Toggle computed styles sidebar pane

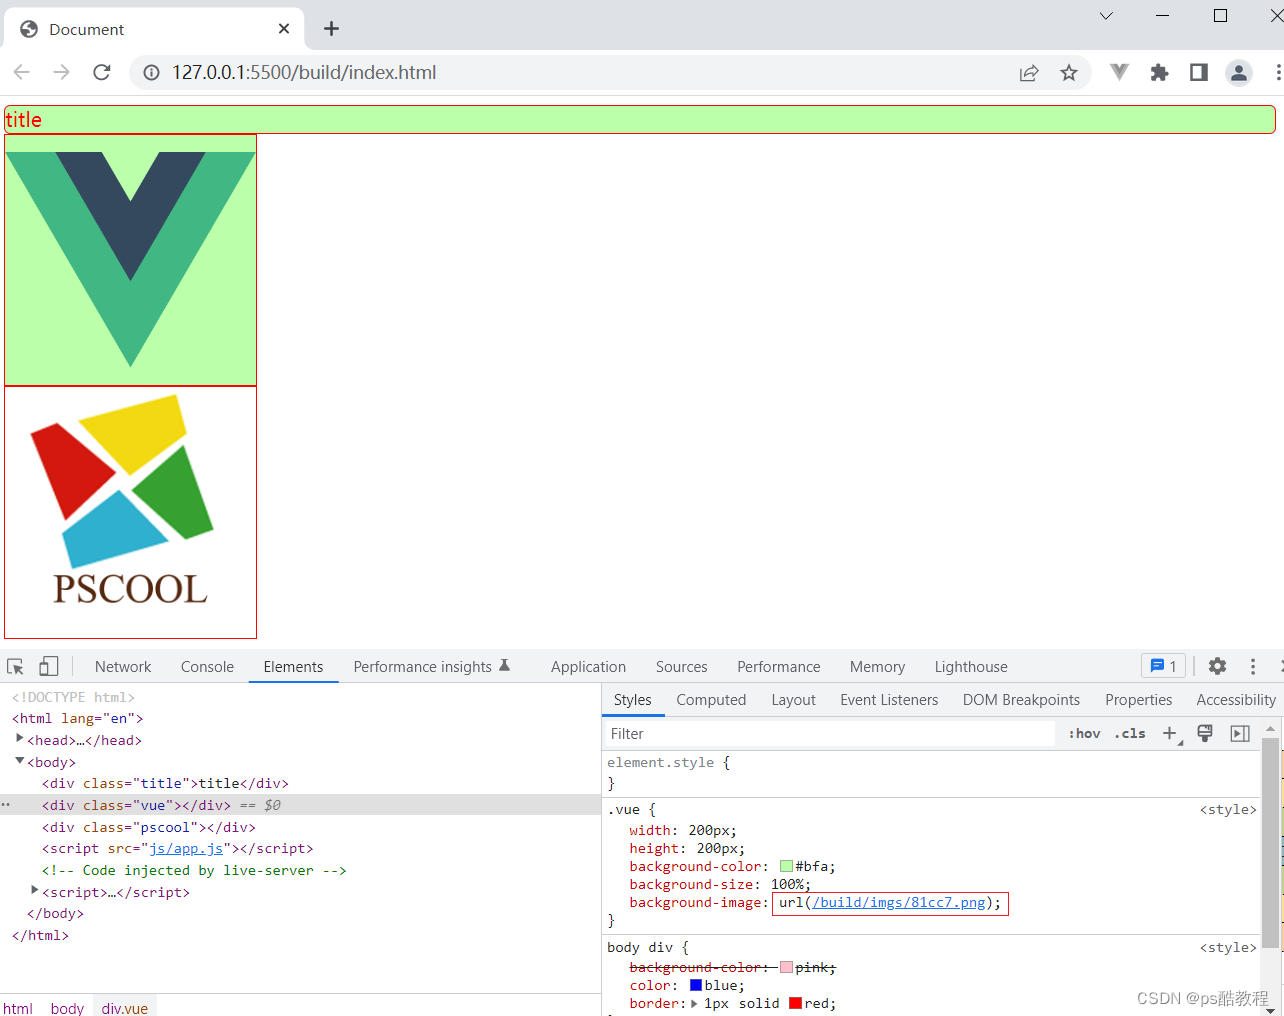pos(1240,734)
